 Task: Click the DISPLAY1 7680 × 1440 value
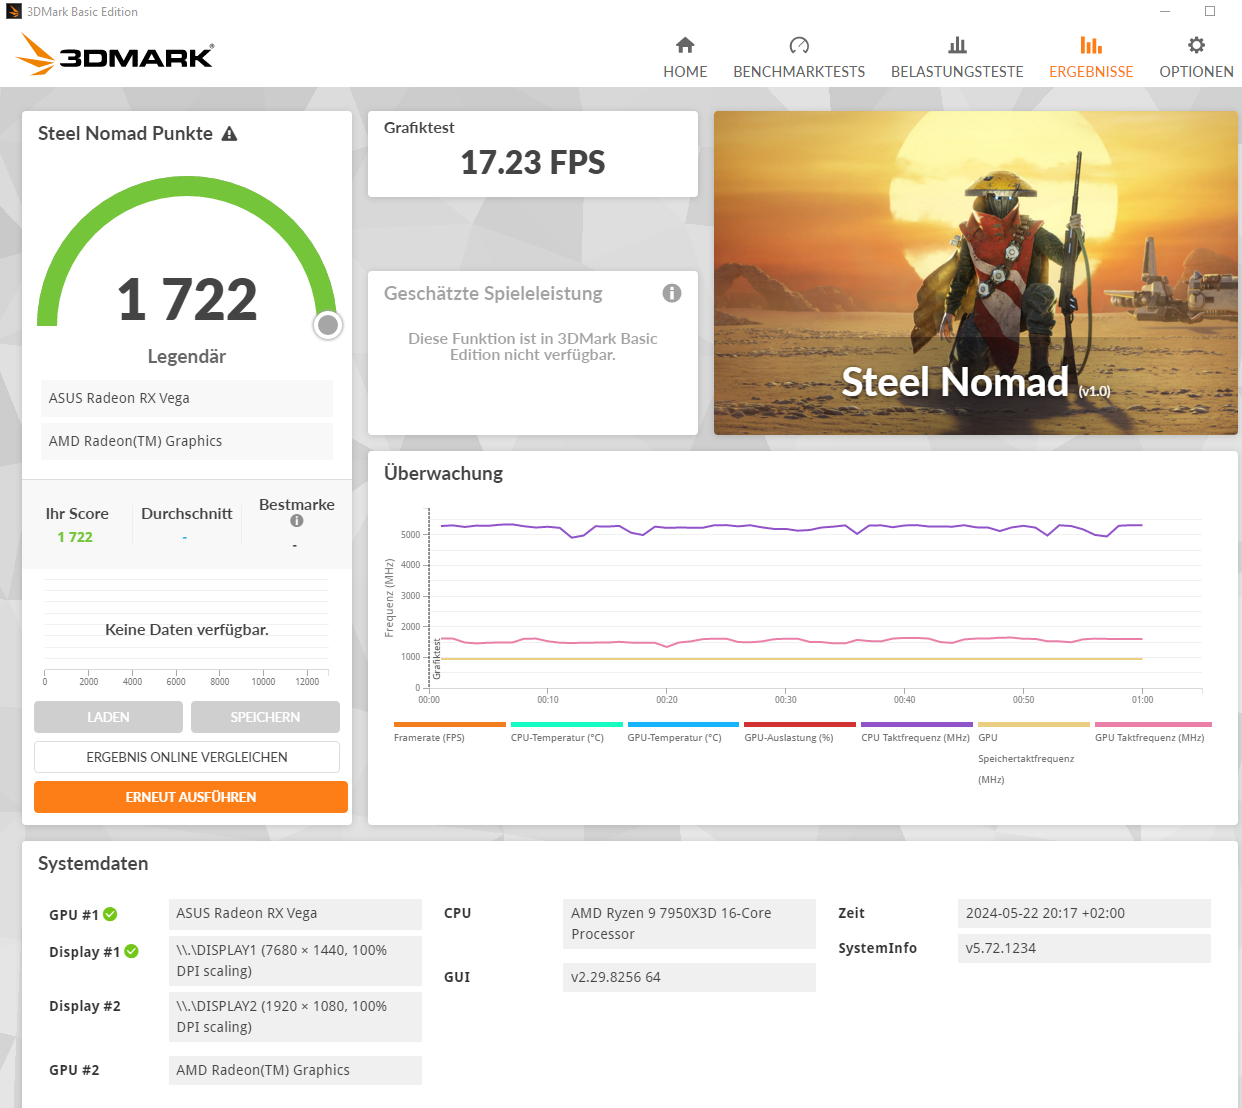[295, 960]
